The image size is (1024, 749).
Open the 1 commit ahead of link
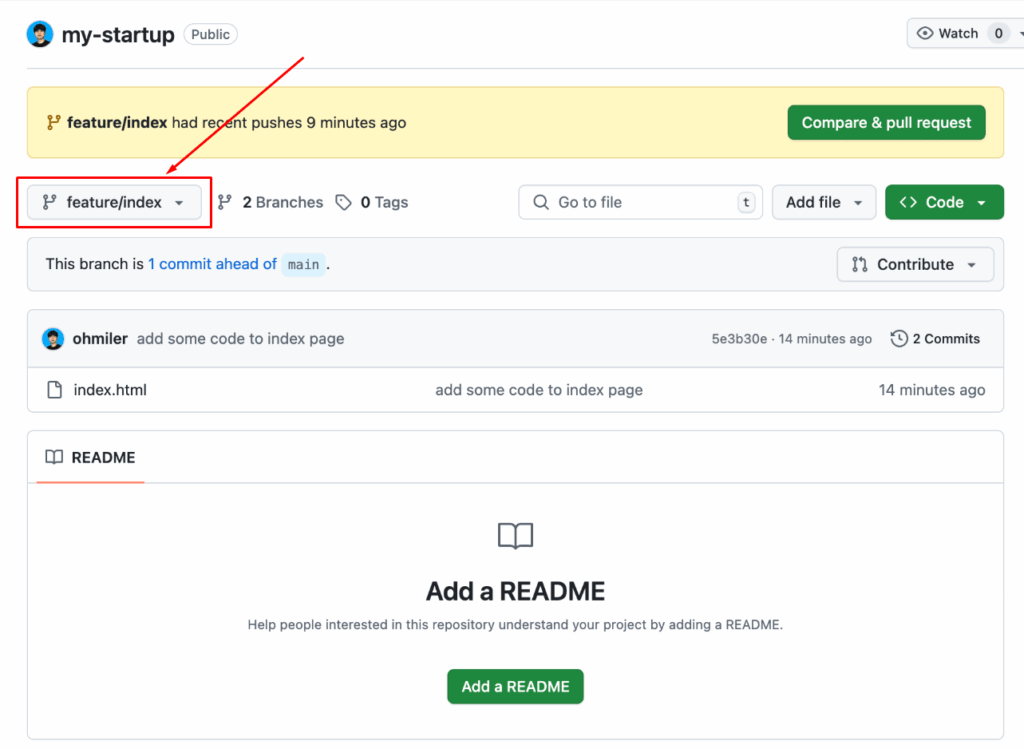(x=212, y=265)
